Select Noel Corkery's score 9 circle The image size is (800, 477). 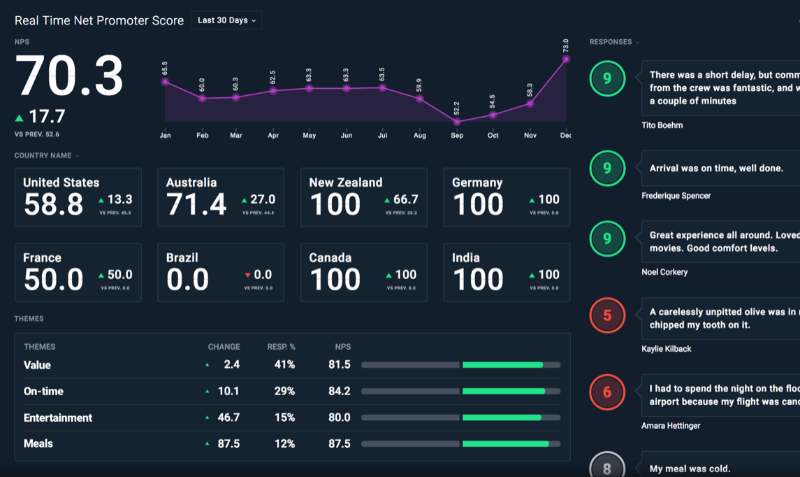point(607,240)
